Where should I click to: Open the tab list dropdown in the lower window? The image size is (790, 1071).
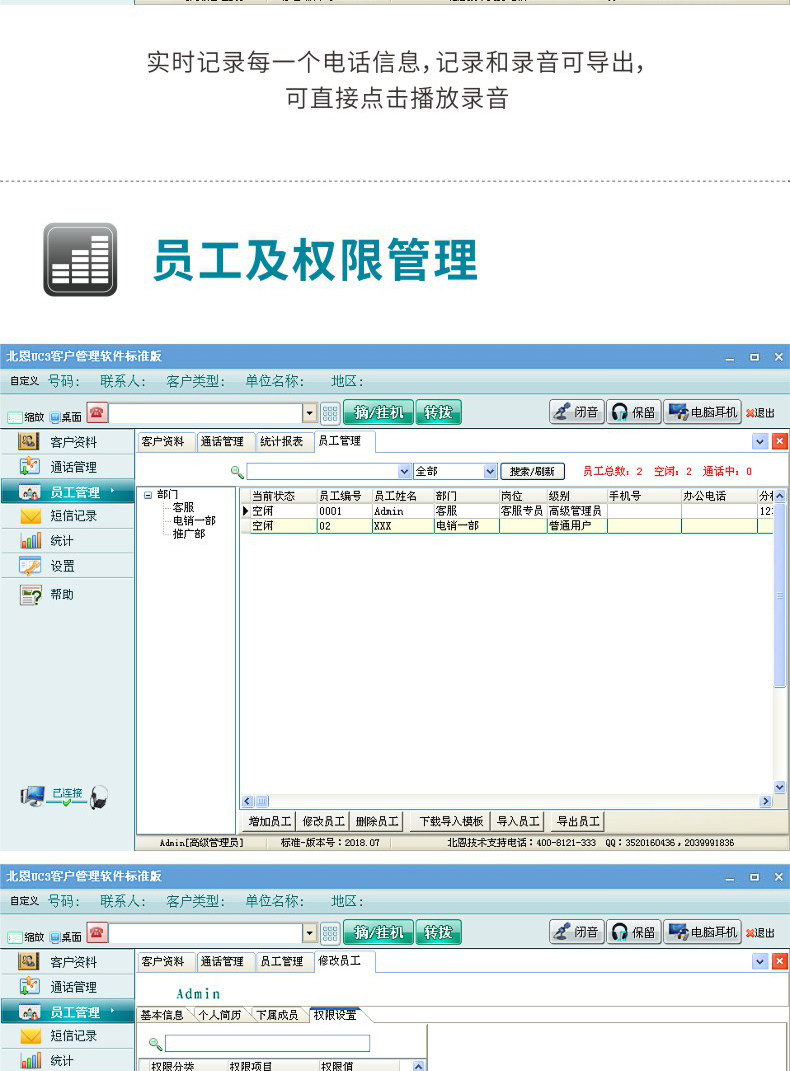760,962
